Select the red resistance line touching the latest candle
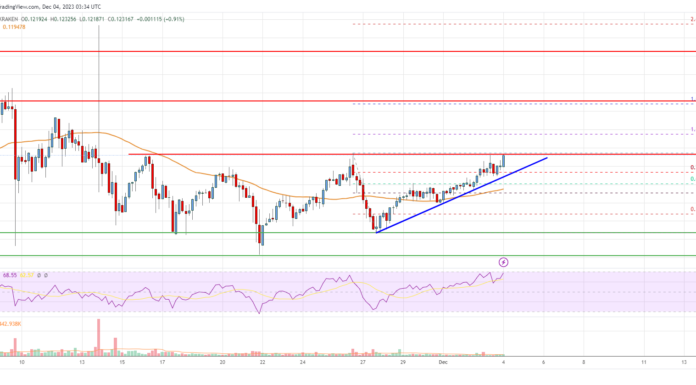The image size is (696, 385). point(412,155)
